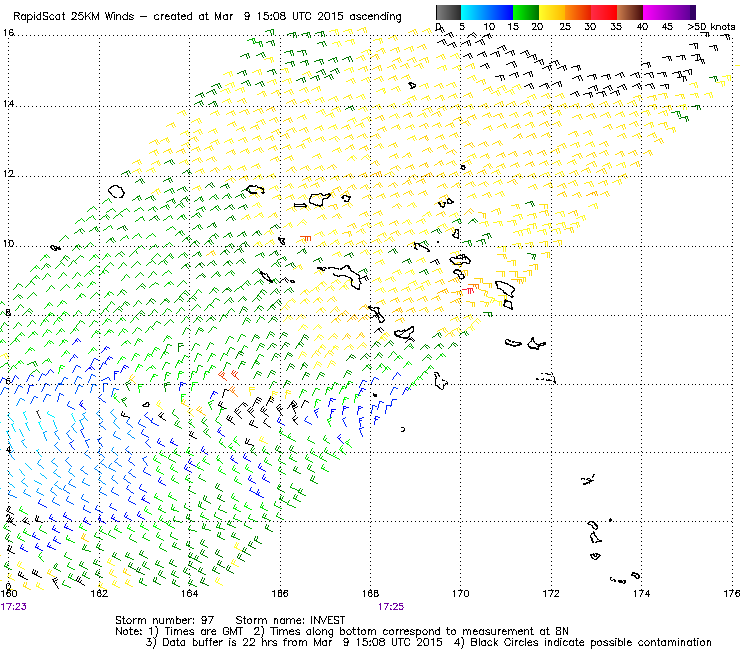
Task: Click longitude axis label 170
Action: [461, 593]
